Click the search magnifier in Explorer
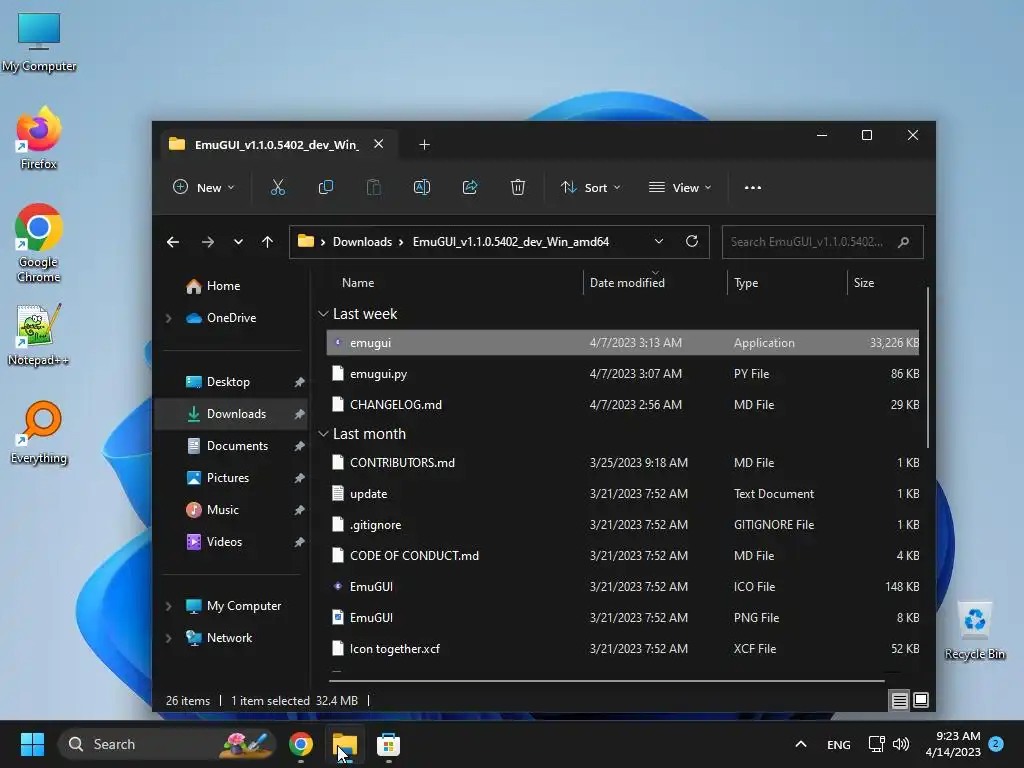Viewport: 1024px width, 768px height. 904,242
